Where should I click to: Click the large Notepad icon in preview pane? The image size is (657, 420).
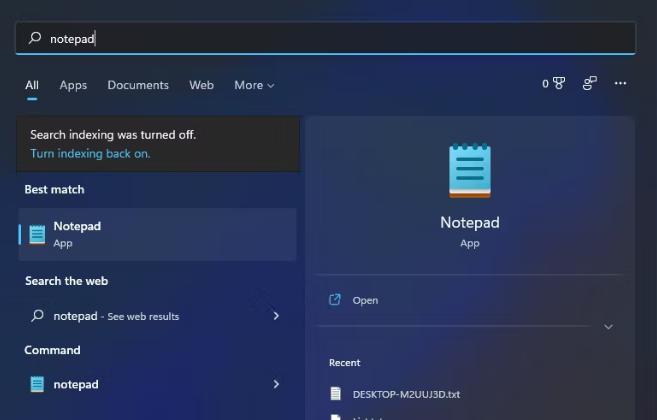(x=470, y=171)
